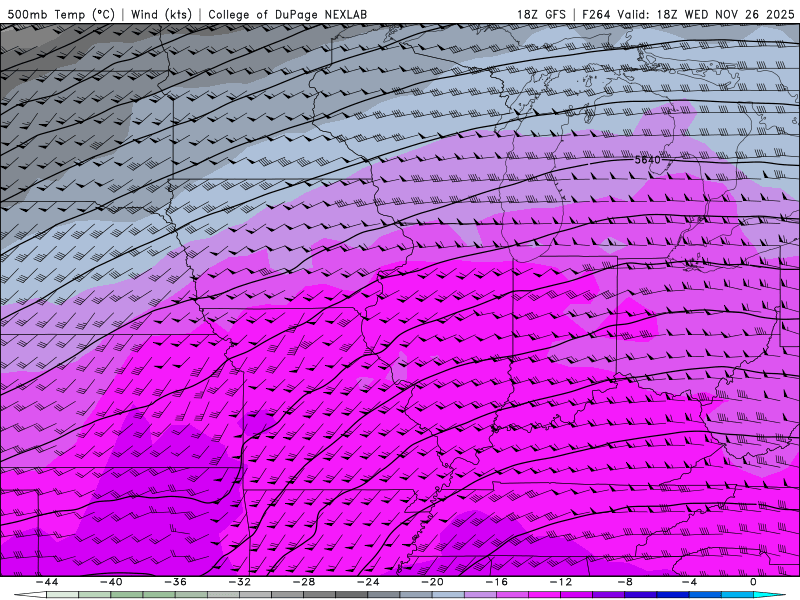Viewport: 800px width, 600px height.
Task: Select the 'F264' forecast hour text
Action: coord(596,15)
